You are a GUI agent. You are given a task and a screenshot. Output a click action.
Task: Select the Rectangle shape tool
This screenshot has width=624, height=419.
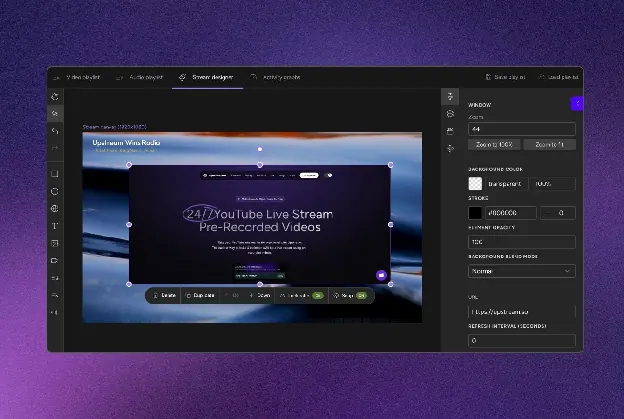coord(55,174)
